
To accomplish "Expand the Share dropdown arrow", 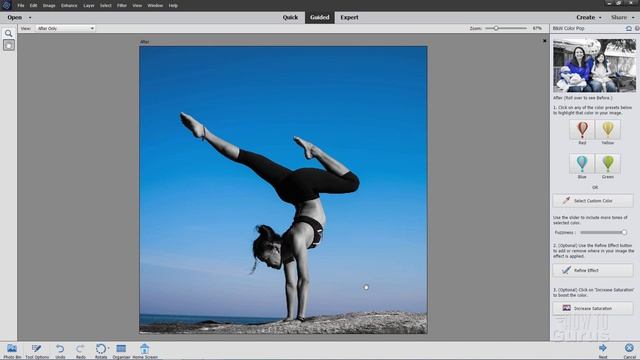I will (x=633, y=18).
